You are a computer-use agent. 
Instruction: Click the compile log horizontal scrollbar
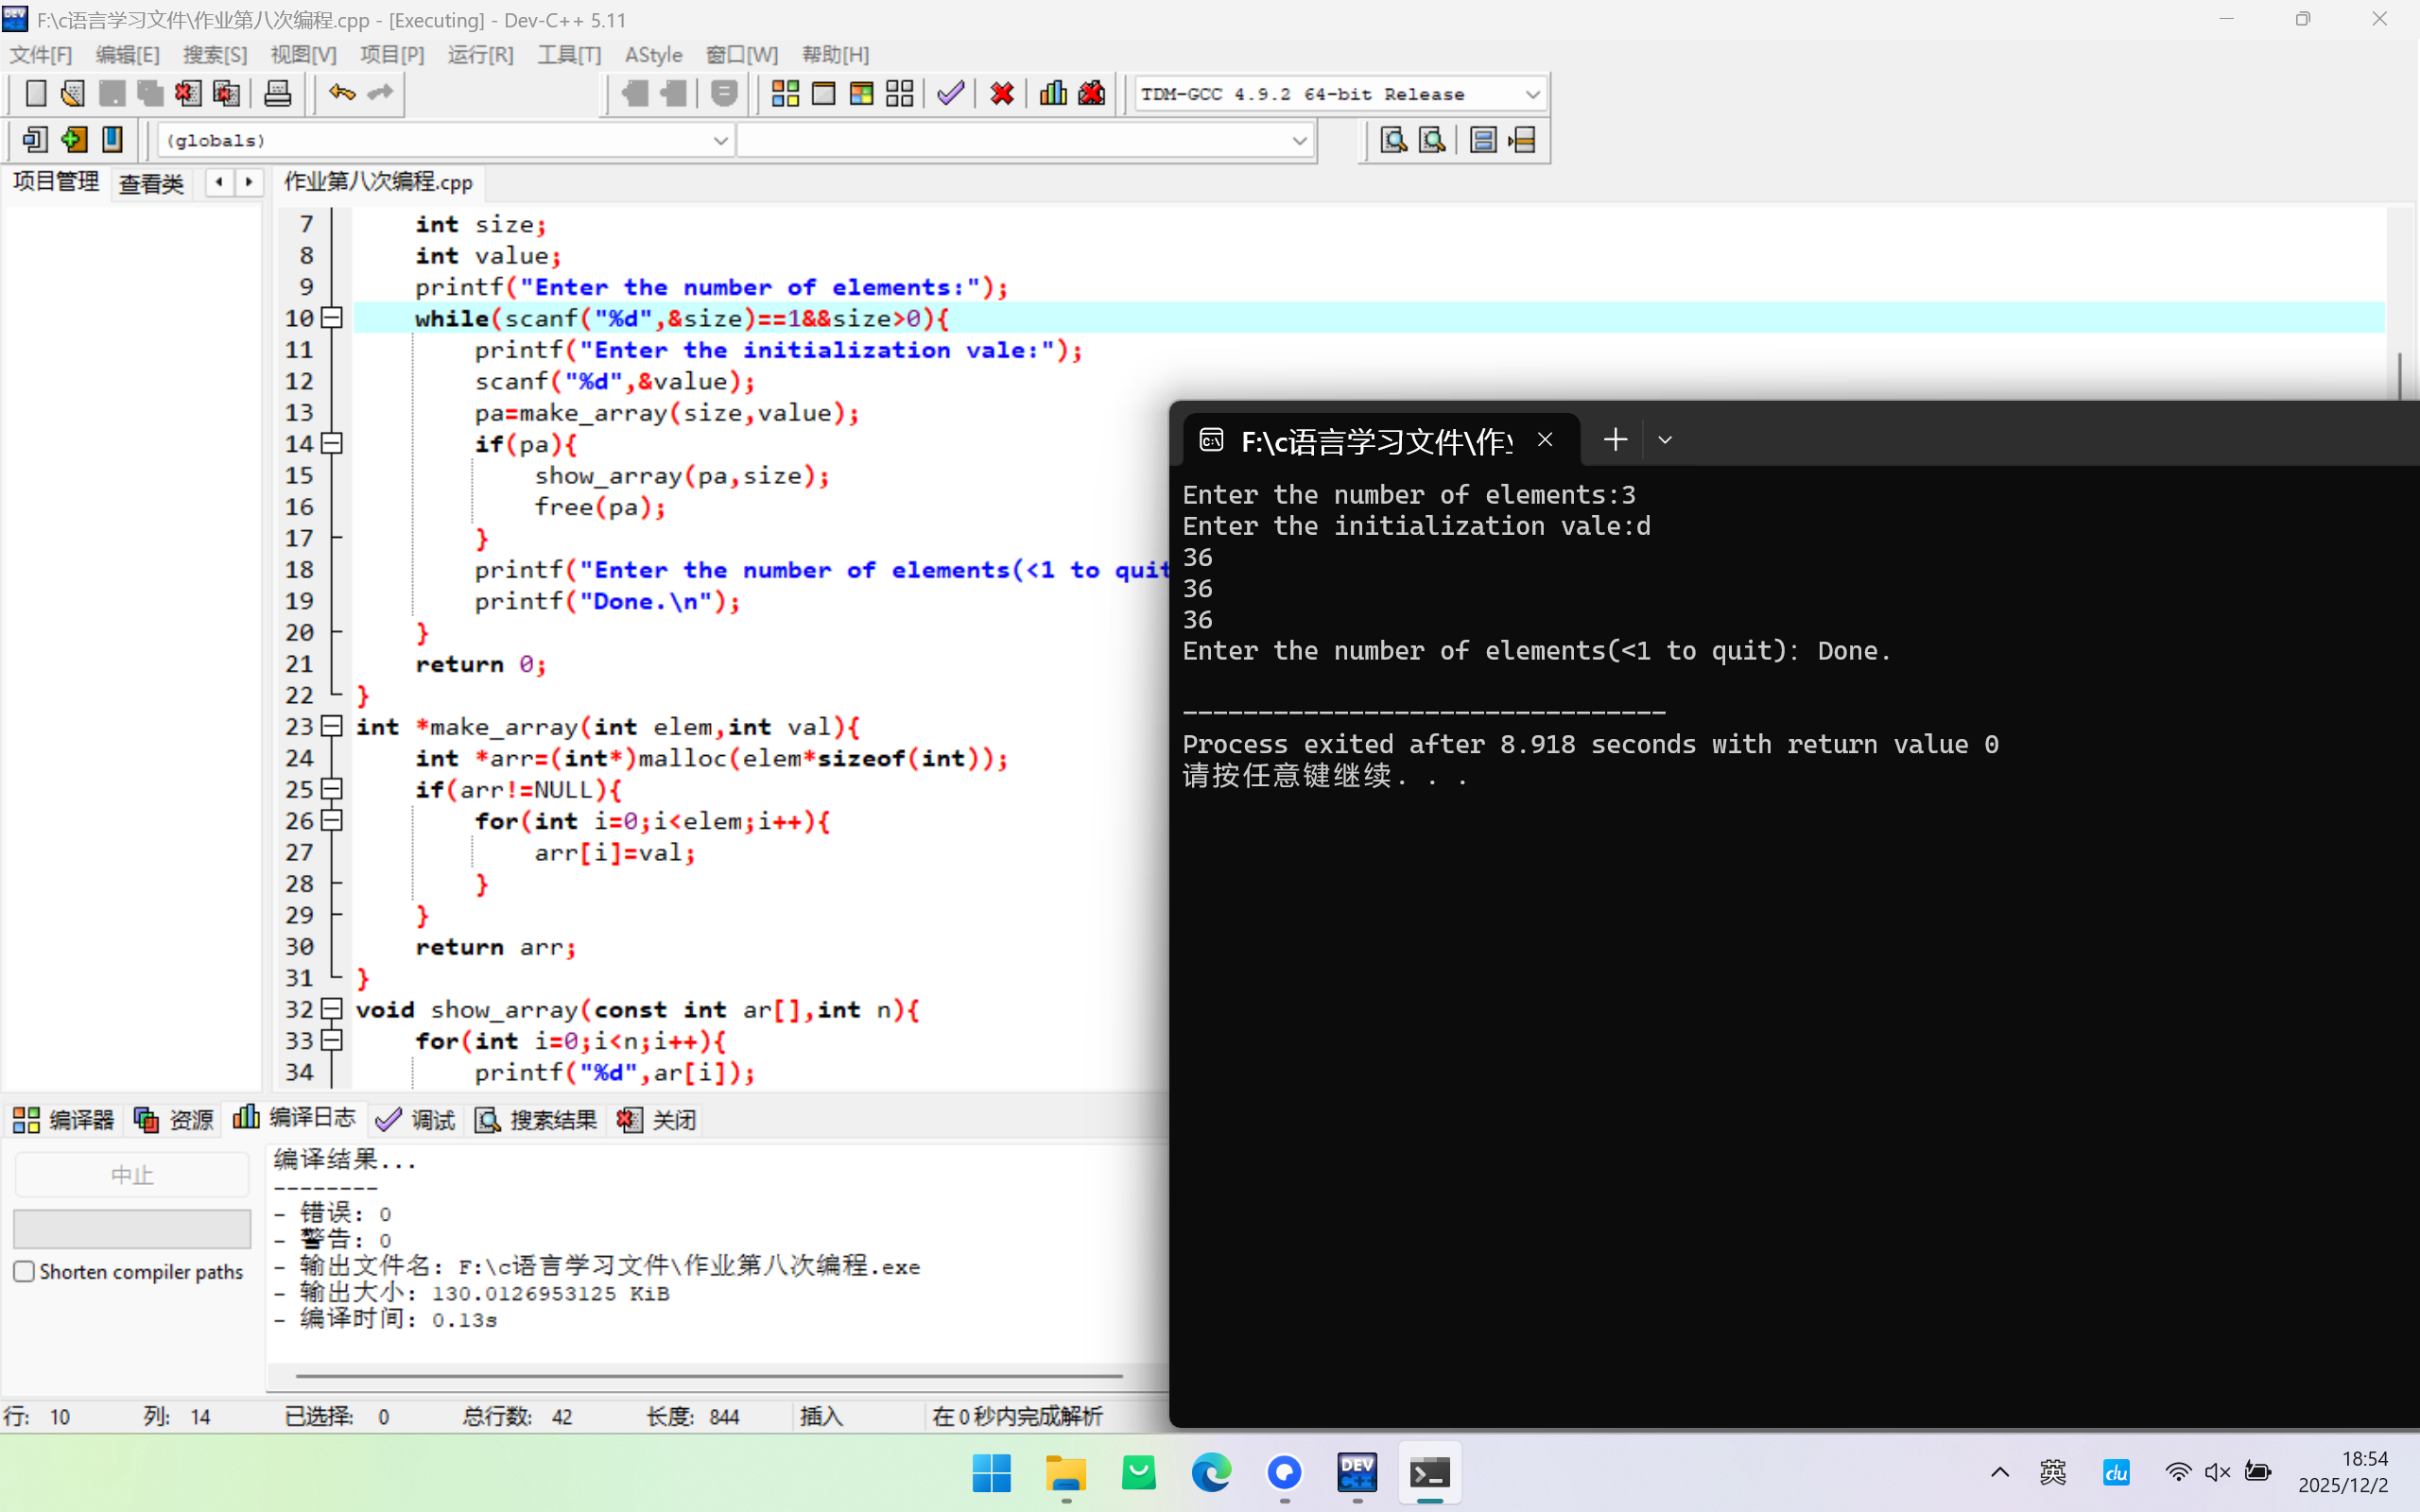(x=708, y=1376)
